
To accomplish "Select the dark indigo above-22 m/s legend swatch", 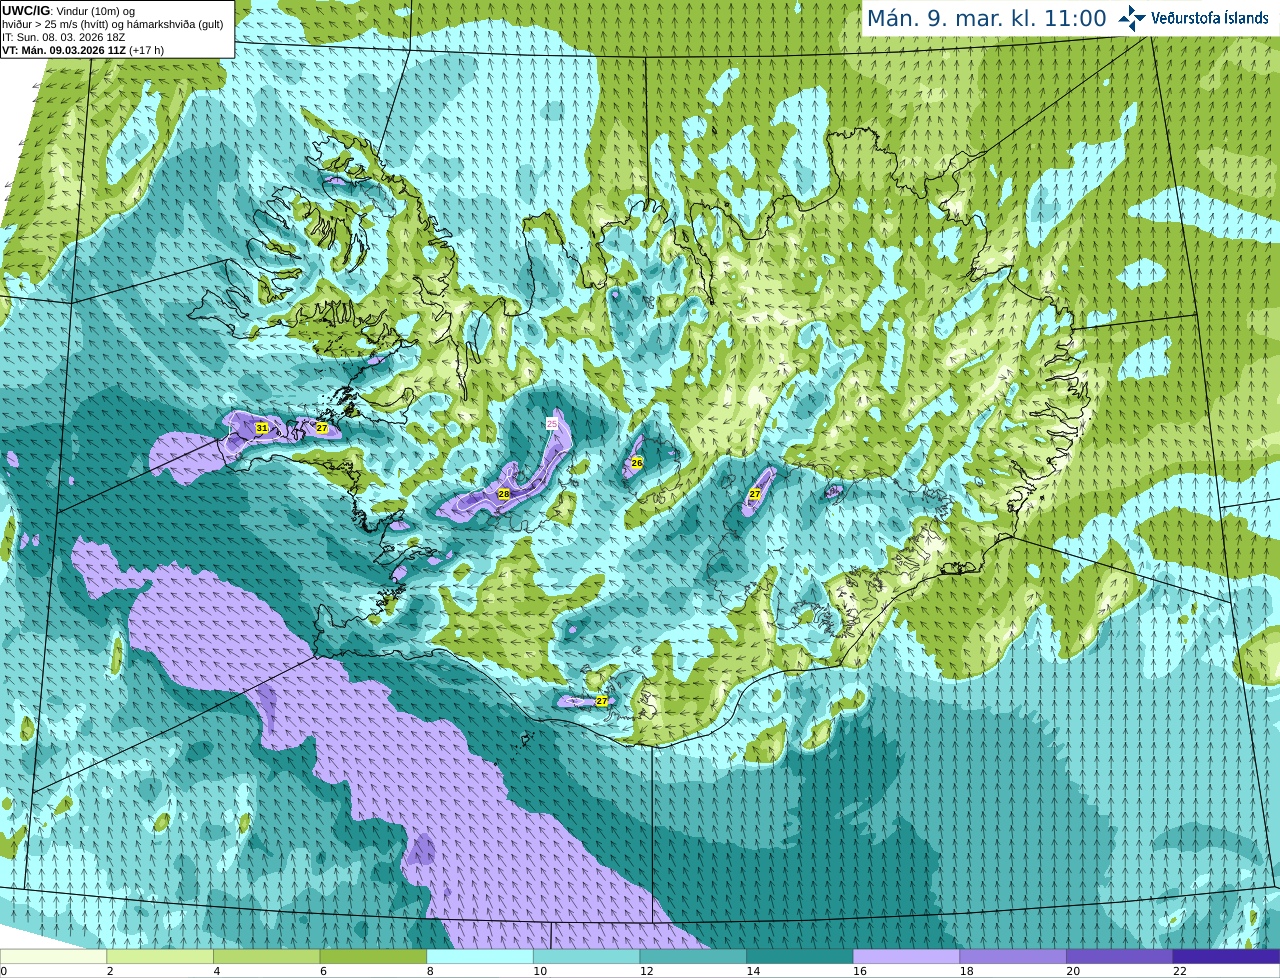I will click(x=1227, y=956).
